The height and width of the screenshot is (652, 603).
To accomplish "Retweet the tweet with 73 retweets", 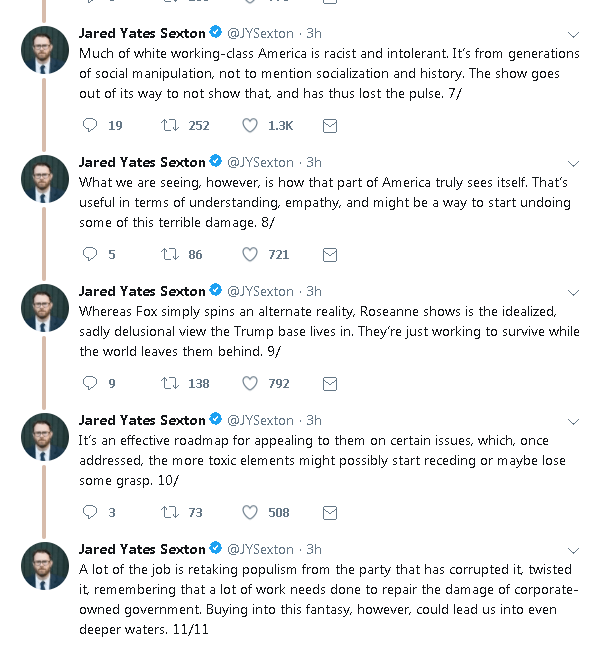I will [x=170, y=512].
